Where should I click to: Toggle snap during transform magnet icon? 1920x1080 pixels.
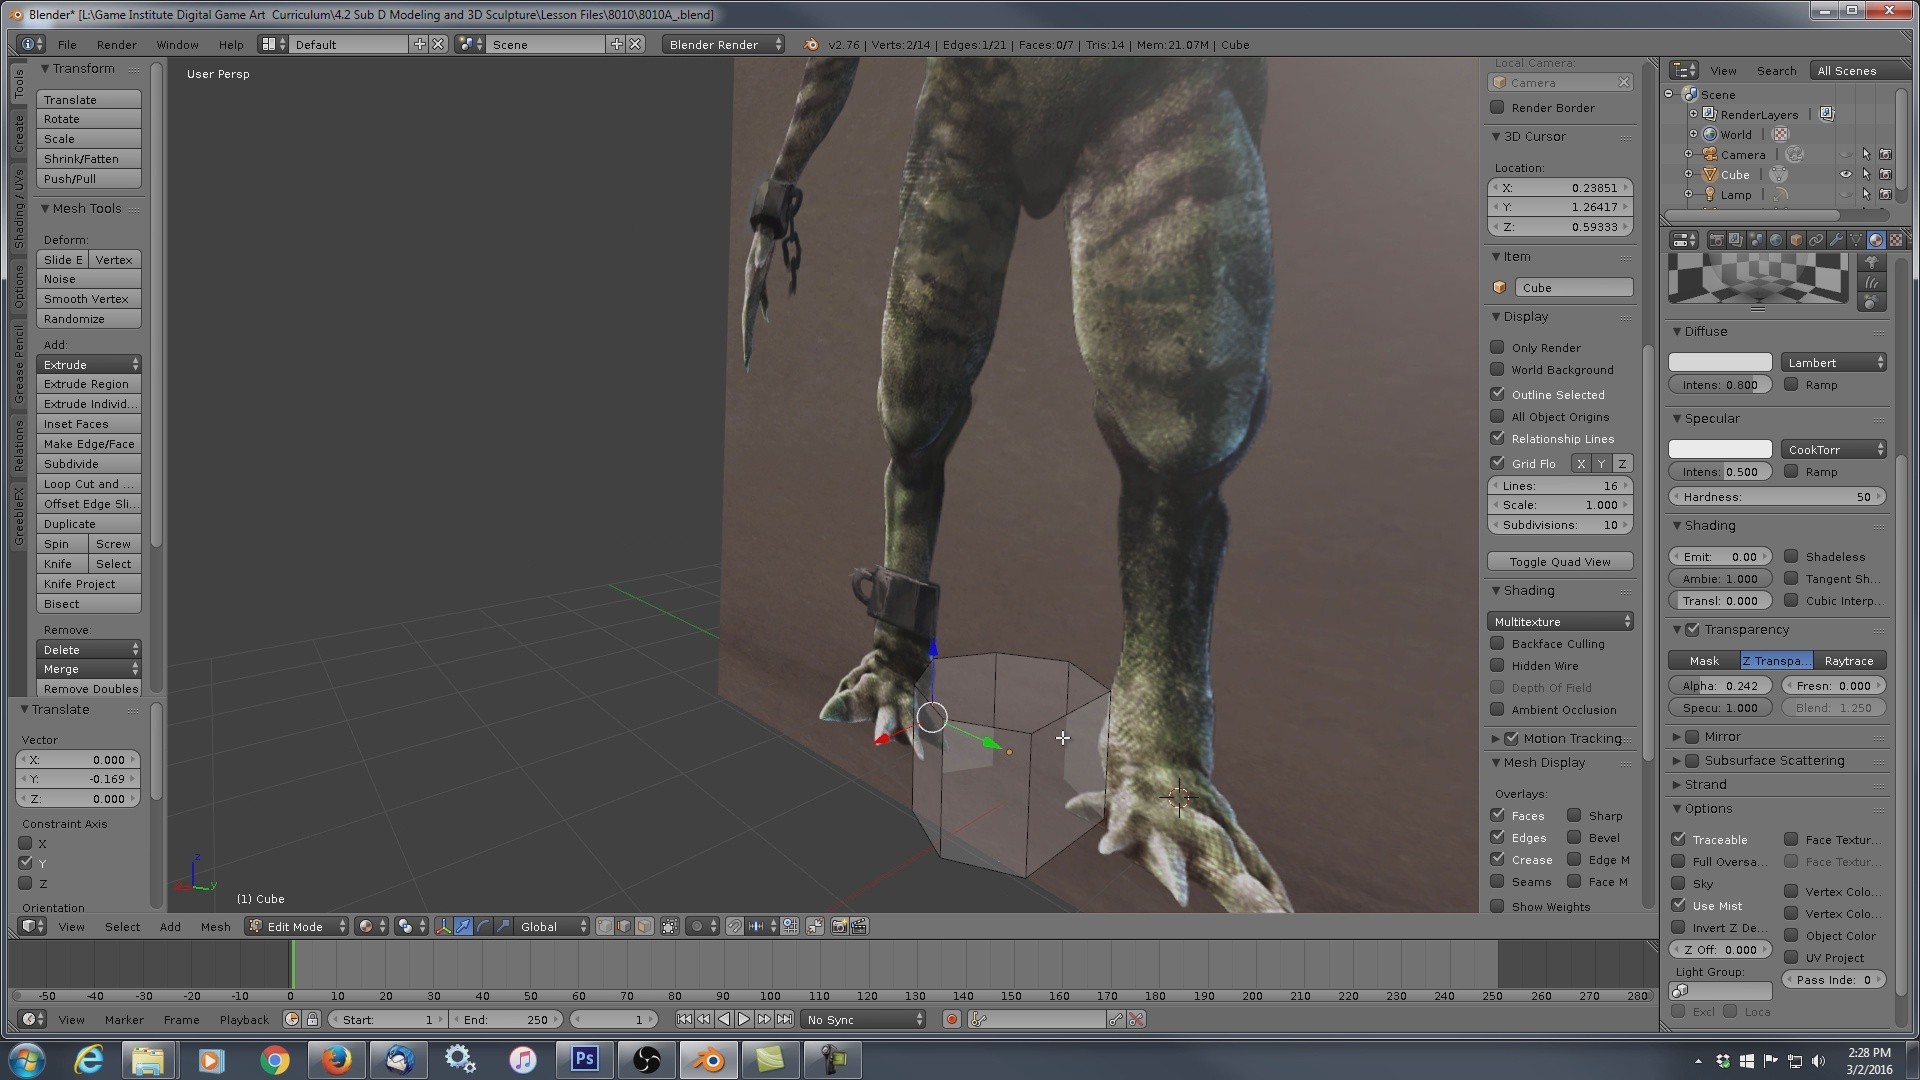click(734, 927)
